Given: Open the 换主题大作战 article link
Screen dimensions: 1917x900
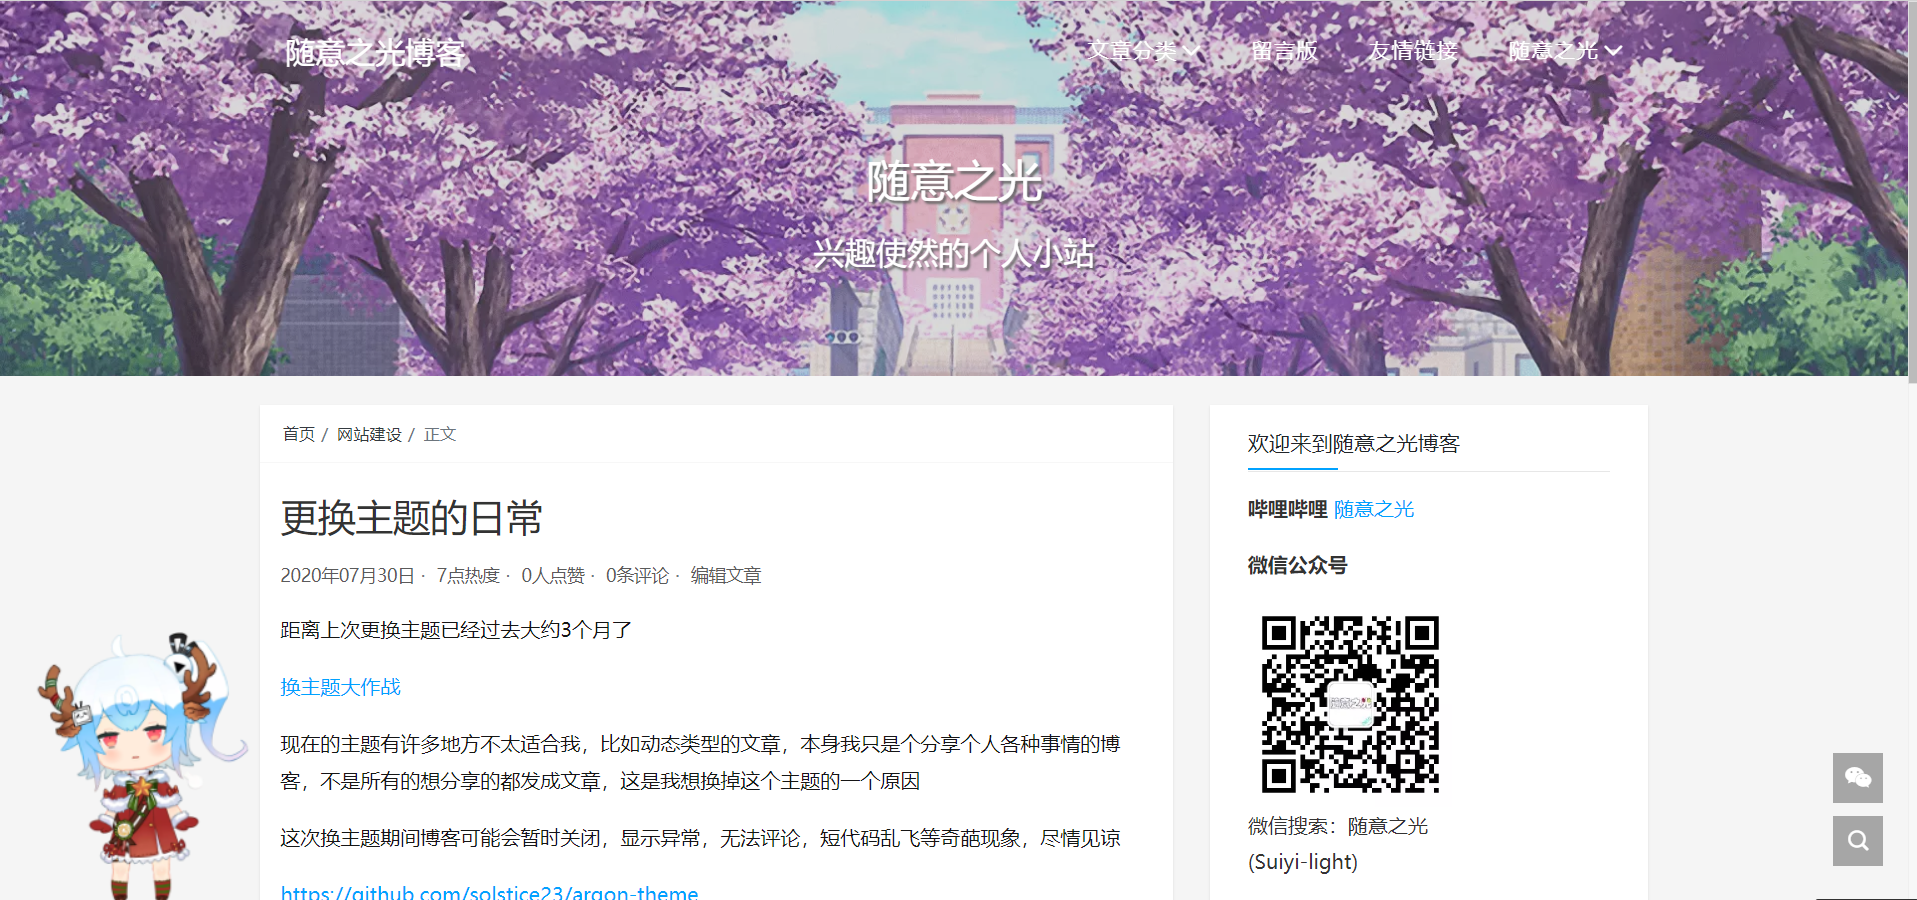Looking at the screenshot, I should pos(340,687).
